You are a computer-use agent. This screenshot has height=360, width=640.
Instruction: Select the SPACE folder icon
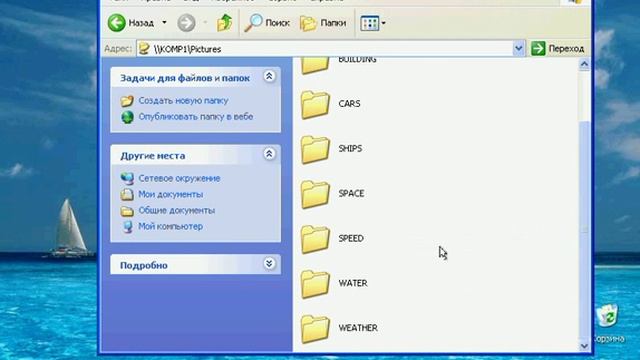[315, 194]
